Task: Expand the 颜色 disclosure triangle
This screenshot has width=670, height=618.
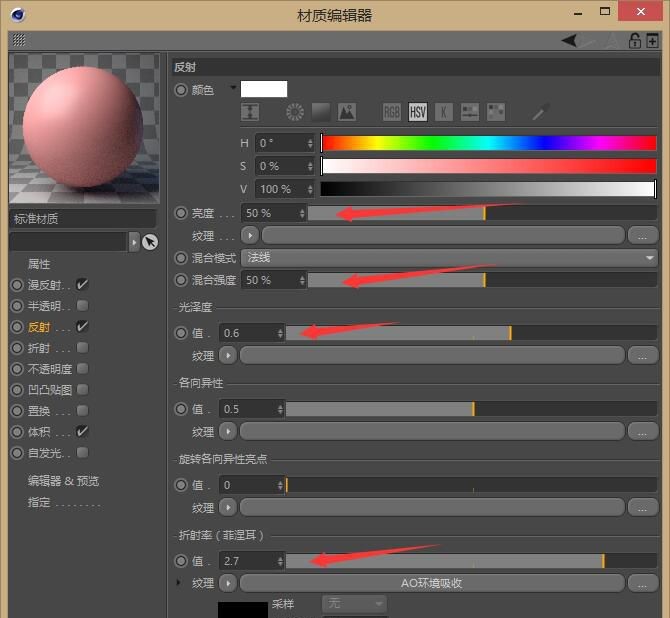Action: [233, 88]
